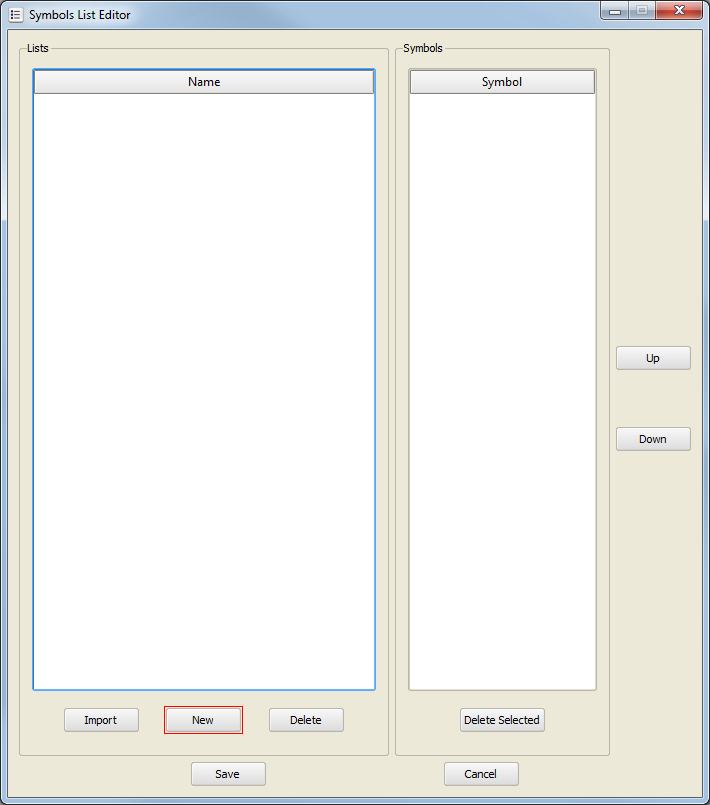Click the Delete button under Lists

point(306,720)
